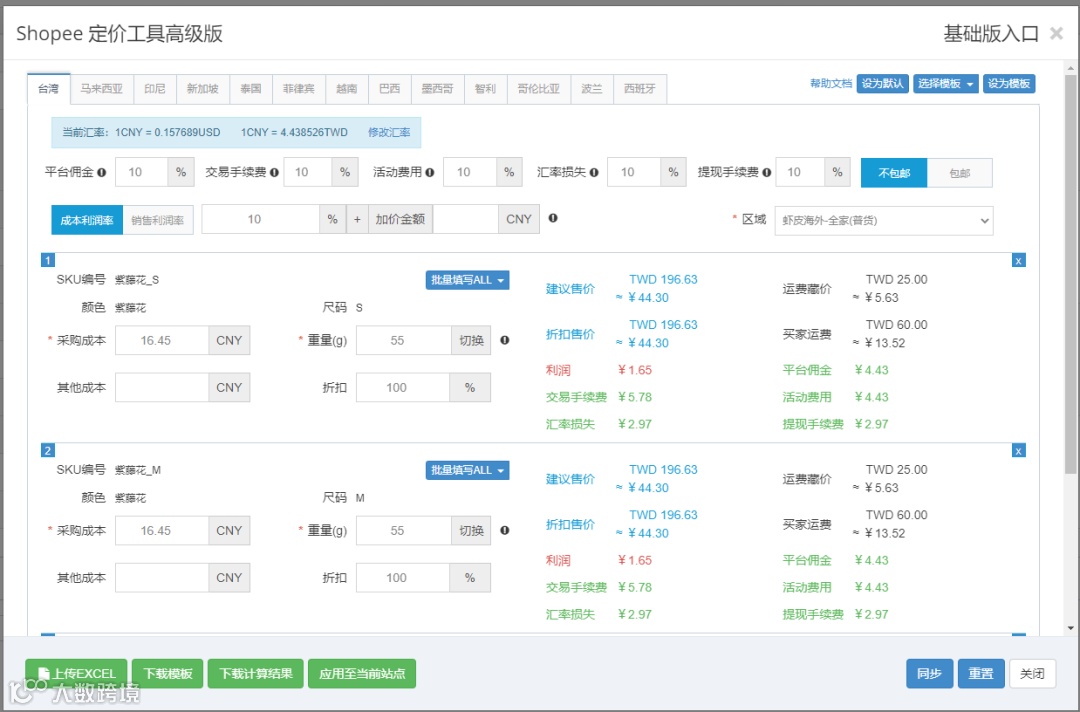Focus 重量(g) input for SKU 紫藤花_M
This screenshot has width=1080, height=712.
pyautogui.click(x=404, y=530)
